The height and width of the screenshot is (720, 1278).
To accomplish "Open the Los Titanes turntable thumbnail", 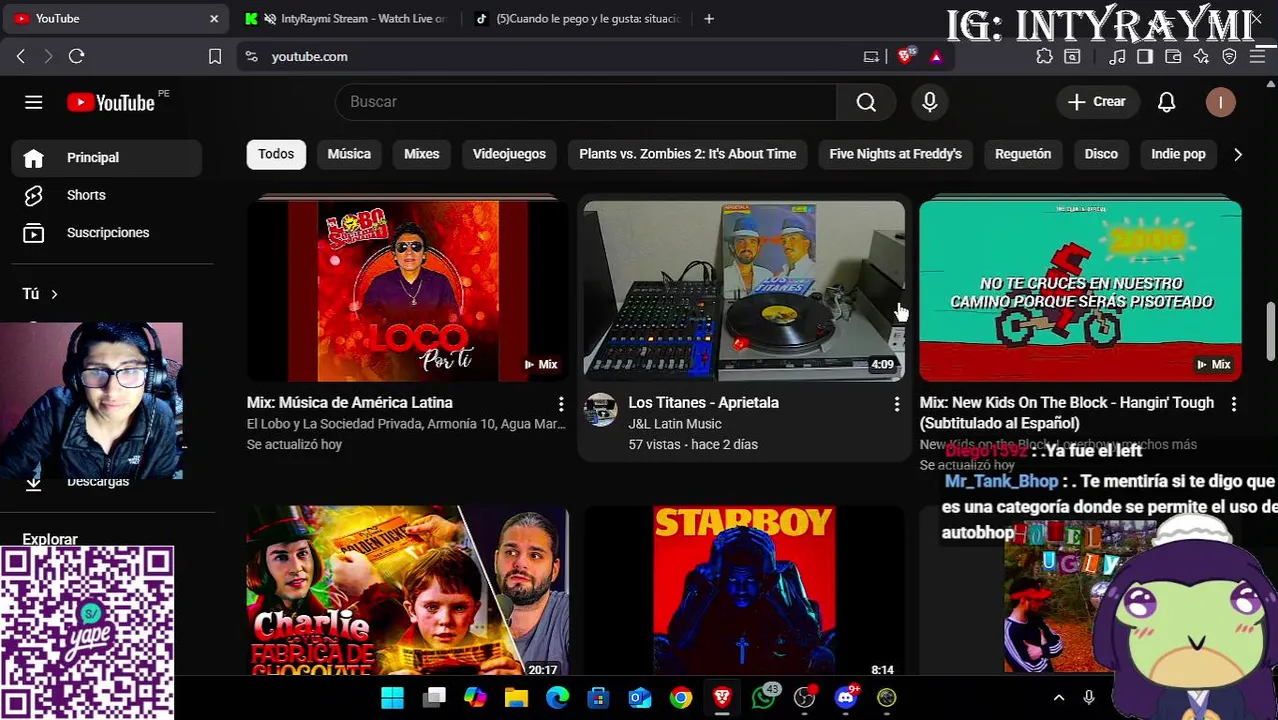I will click(x=744, y=291).
